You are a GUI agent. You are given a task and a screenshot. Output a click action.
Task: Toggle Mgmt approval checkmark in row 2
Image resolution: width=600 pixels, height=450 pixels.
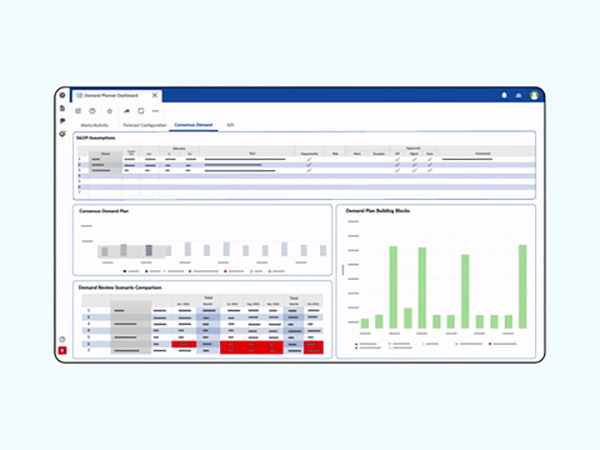414,165
